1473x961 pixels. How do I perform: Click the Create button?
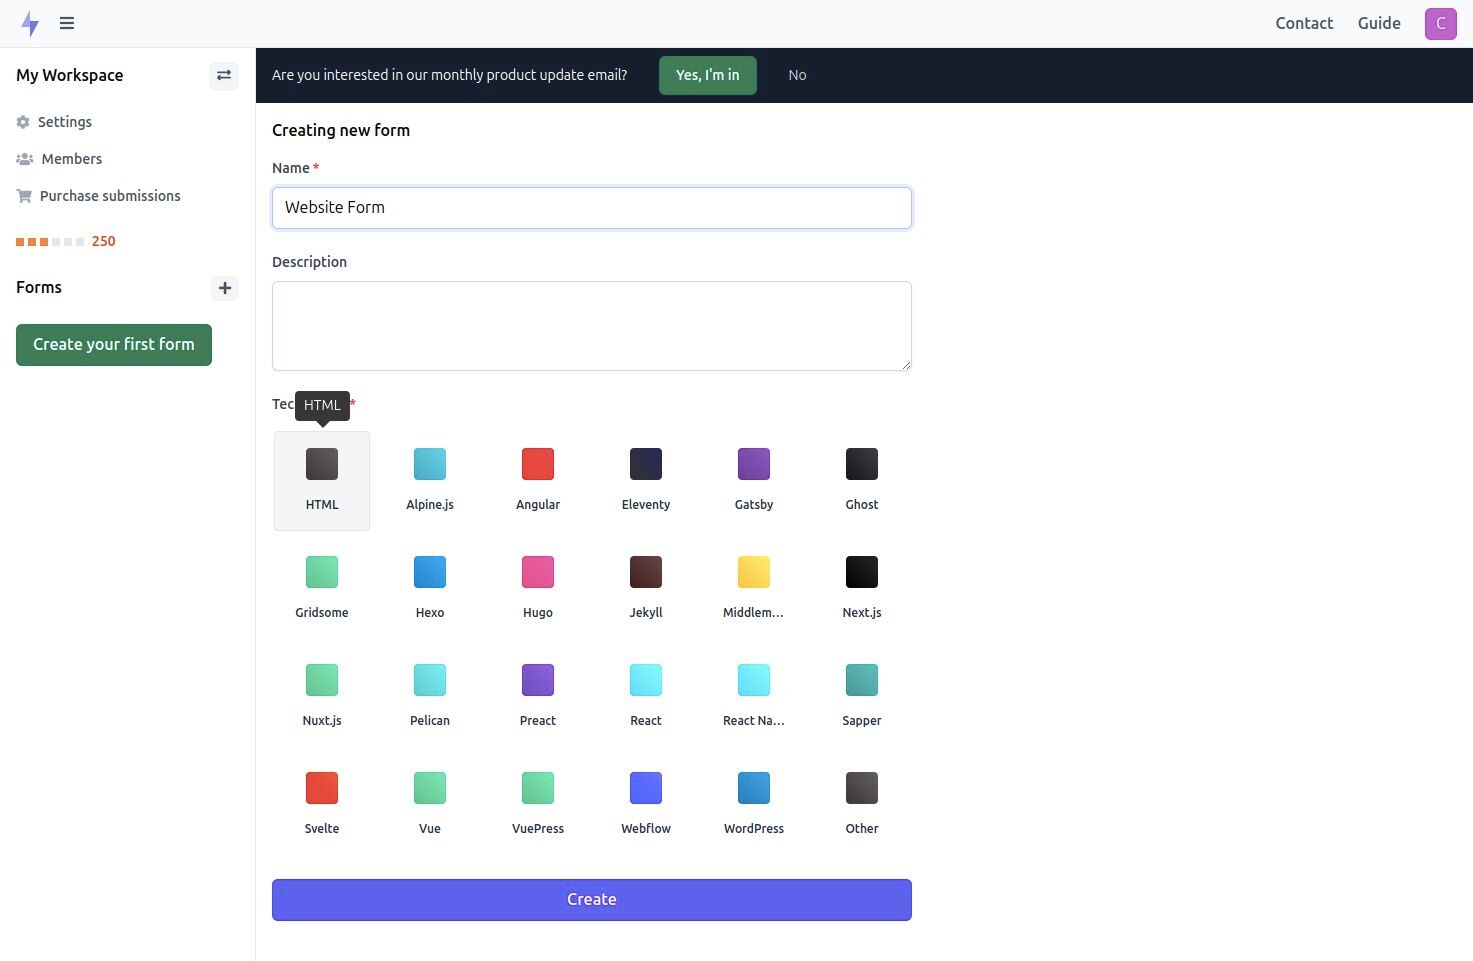tap(591, 899)
